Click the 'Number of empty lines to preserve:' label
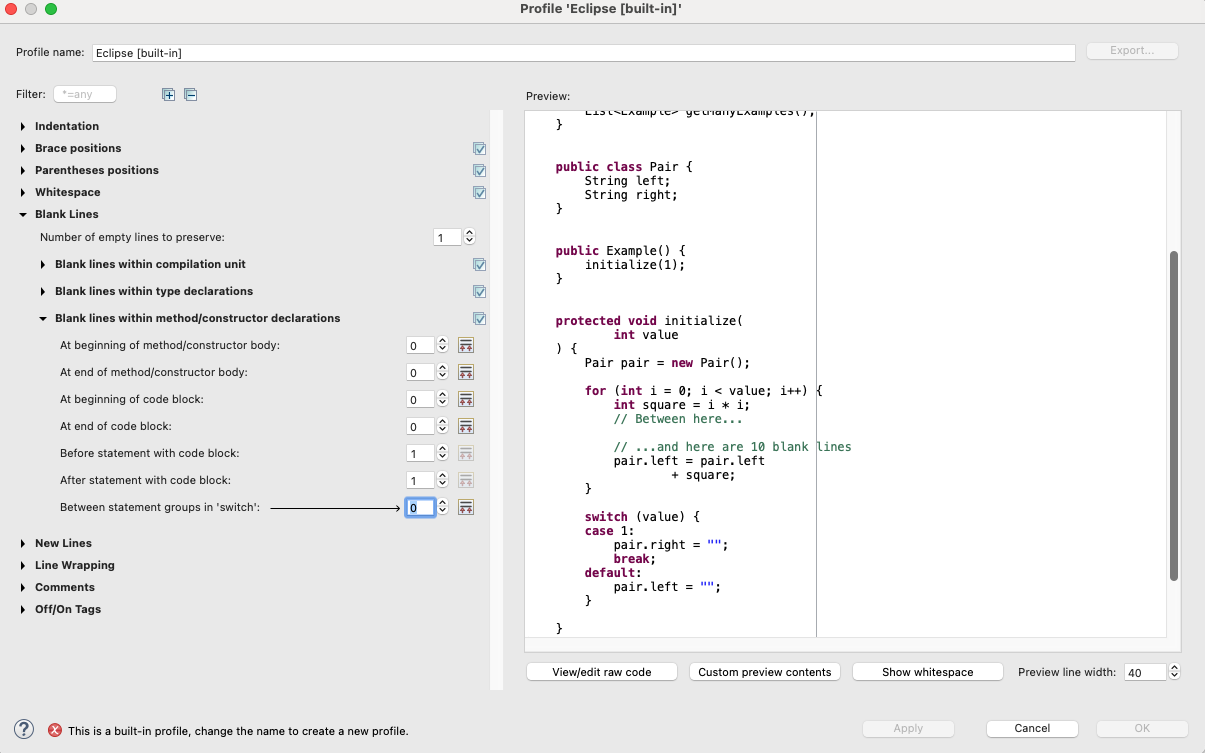 [x=132, y=237]
